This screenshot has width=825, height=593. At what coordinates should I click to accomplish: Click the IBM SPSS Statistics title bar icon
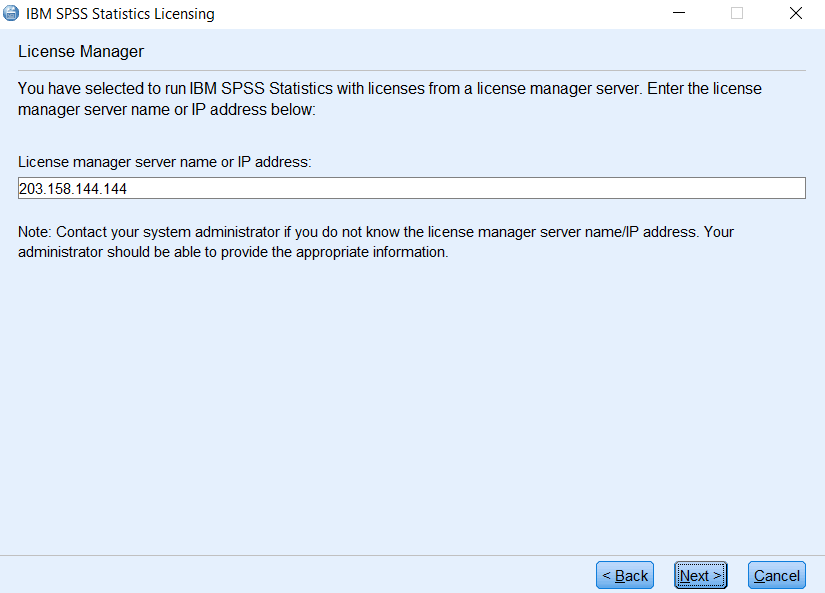tap(11, 13)
